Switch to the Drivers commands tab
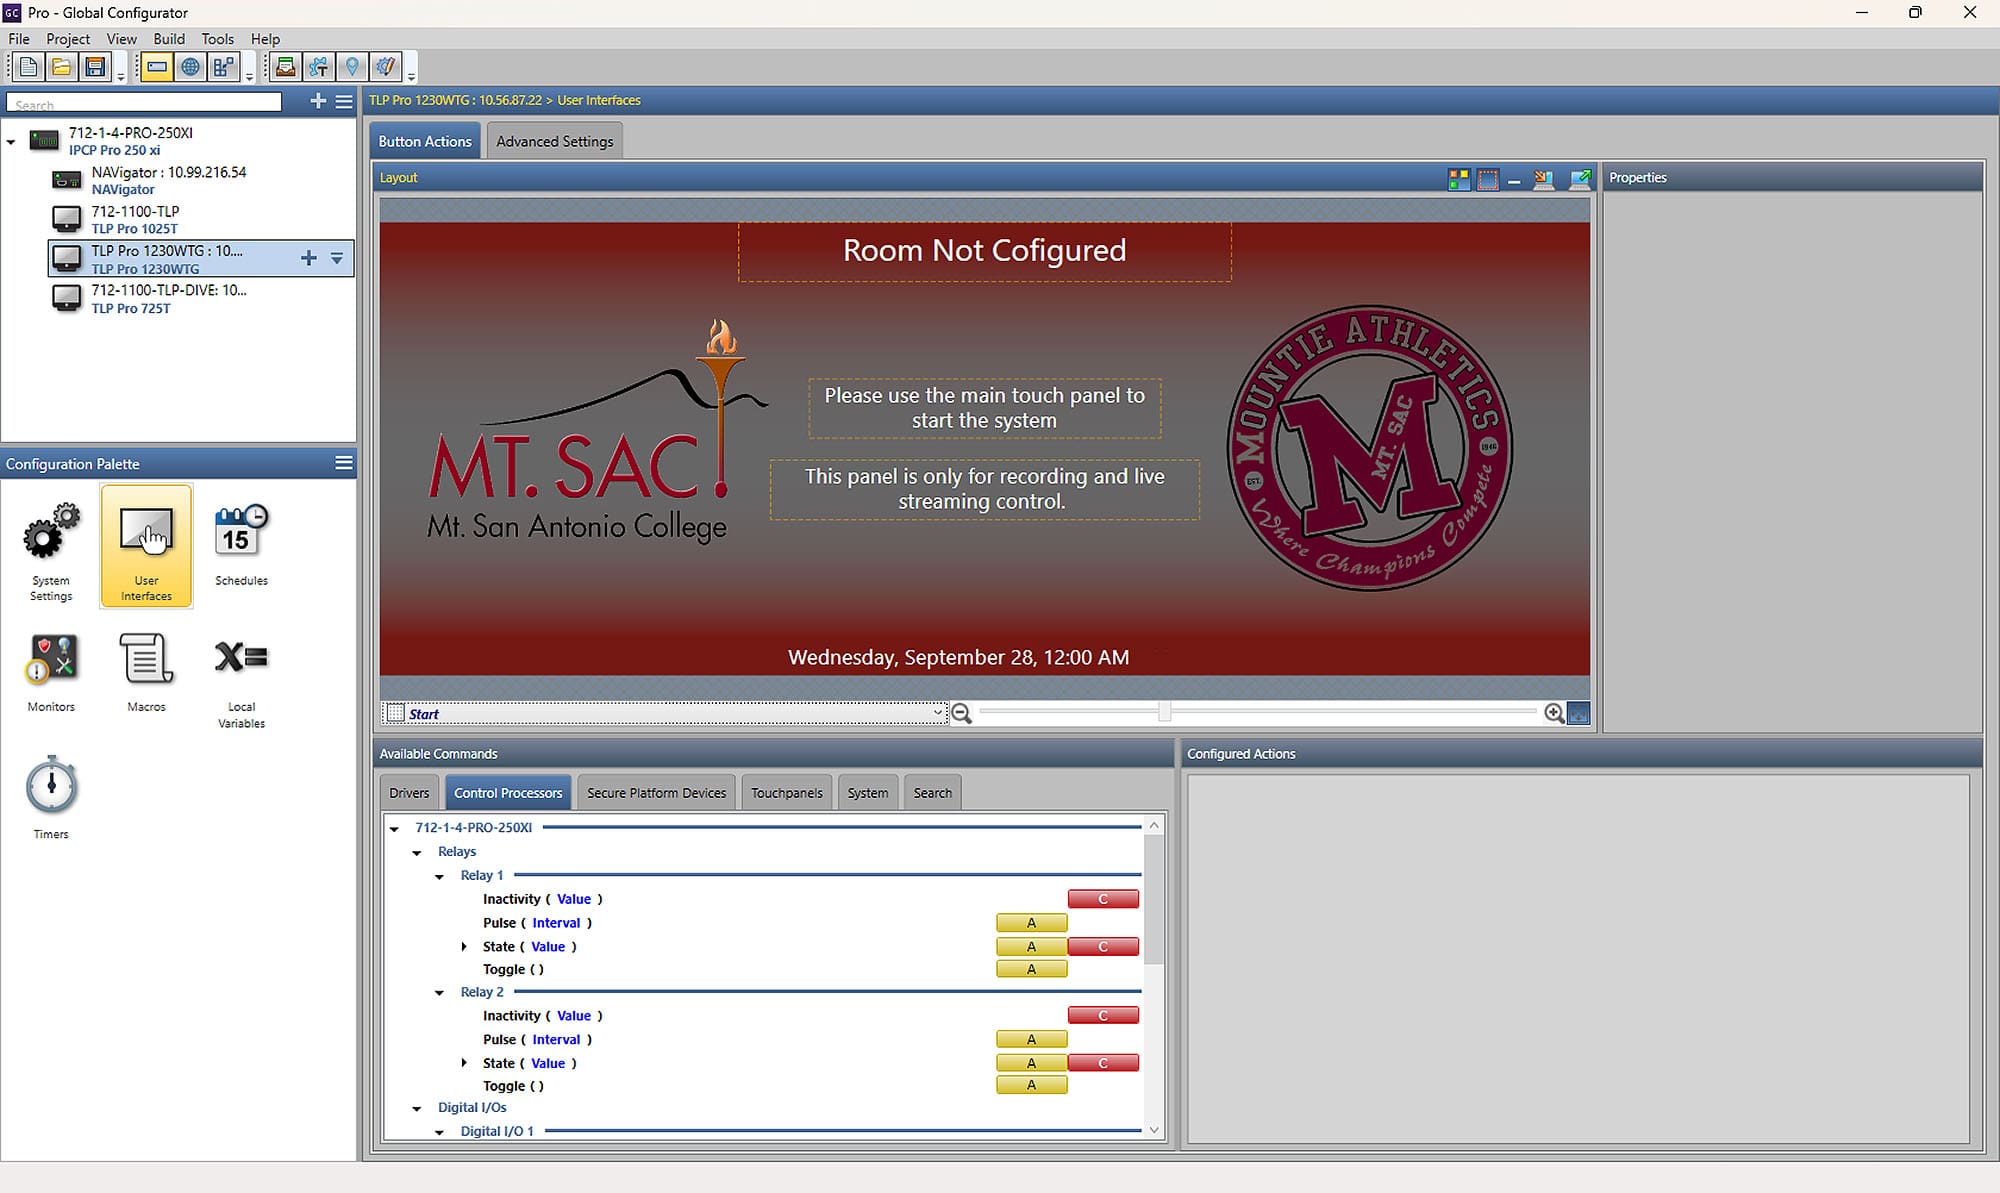 coord(409,793)
